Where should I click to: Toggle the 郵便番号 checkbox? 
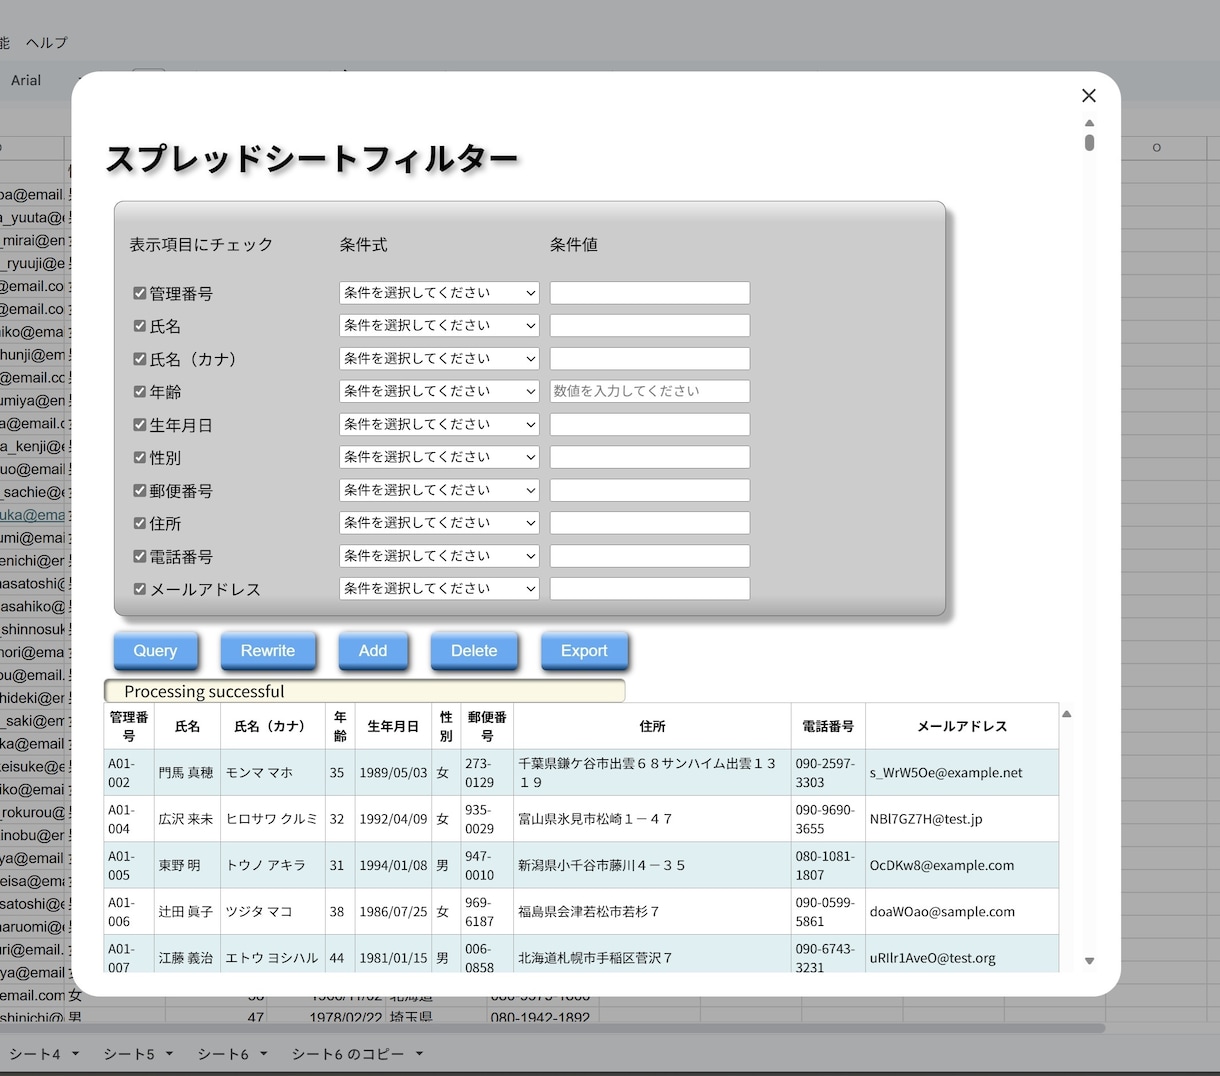[140, 491]
